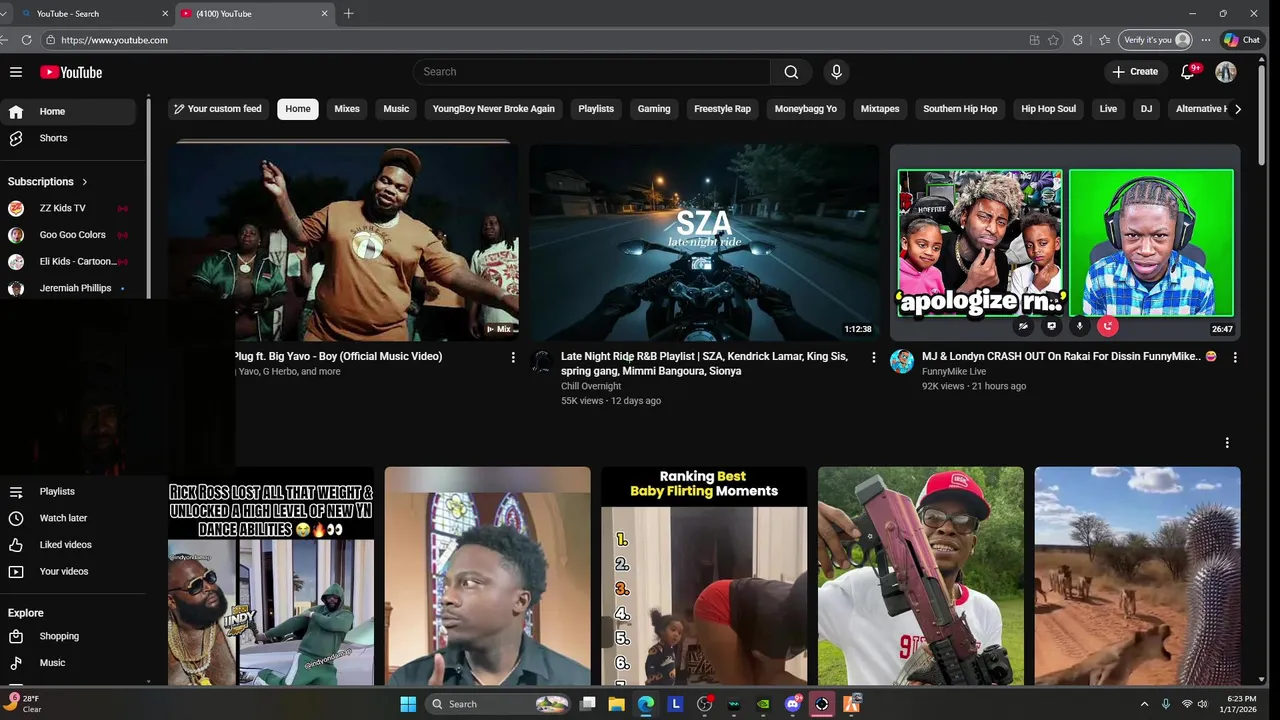
Task: Click the YouTube logo
Action: coord(71,72)
